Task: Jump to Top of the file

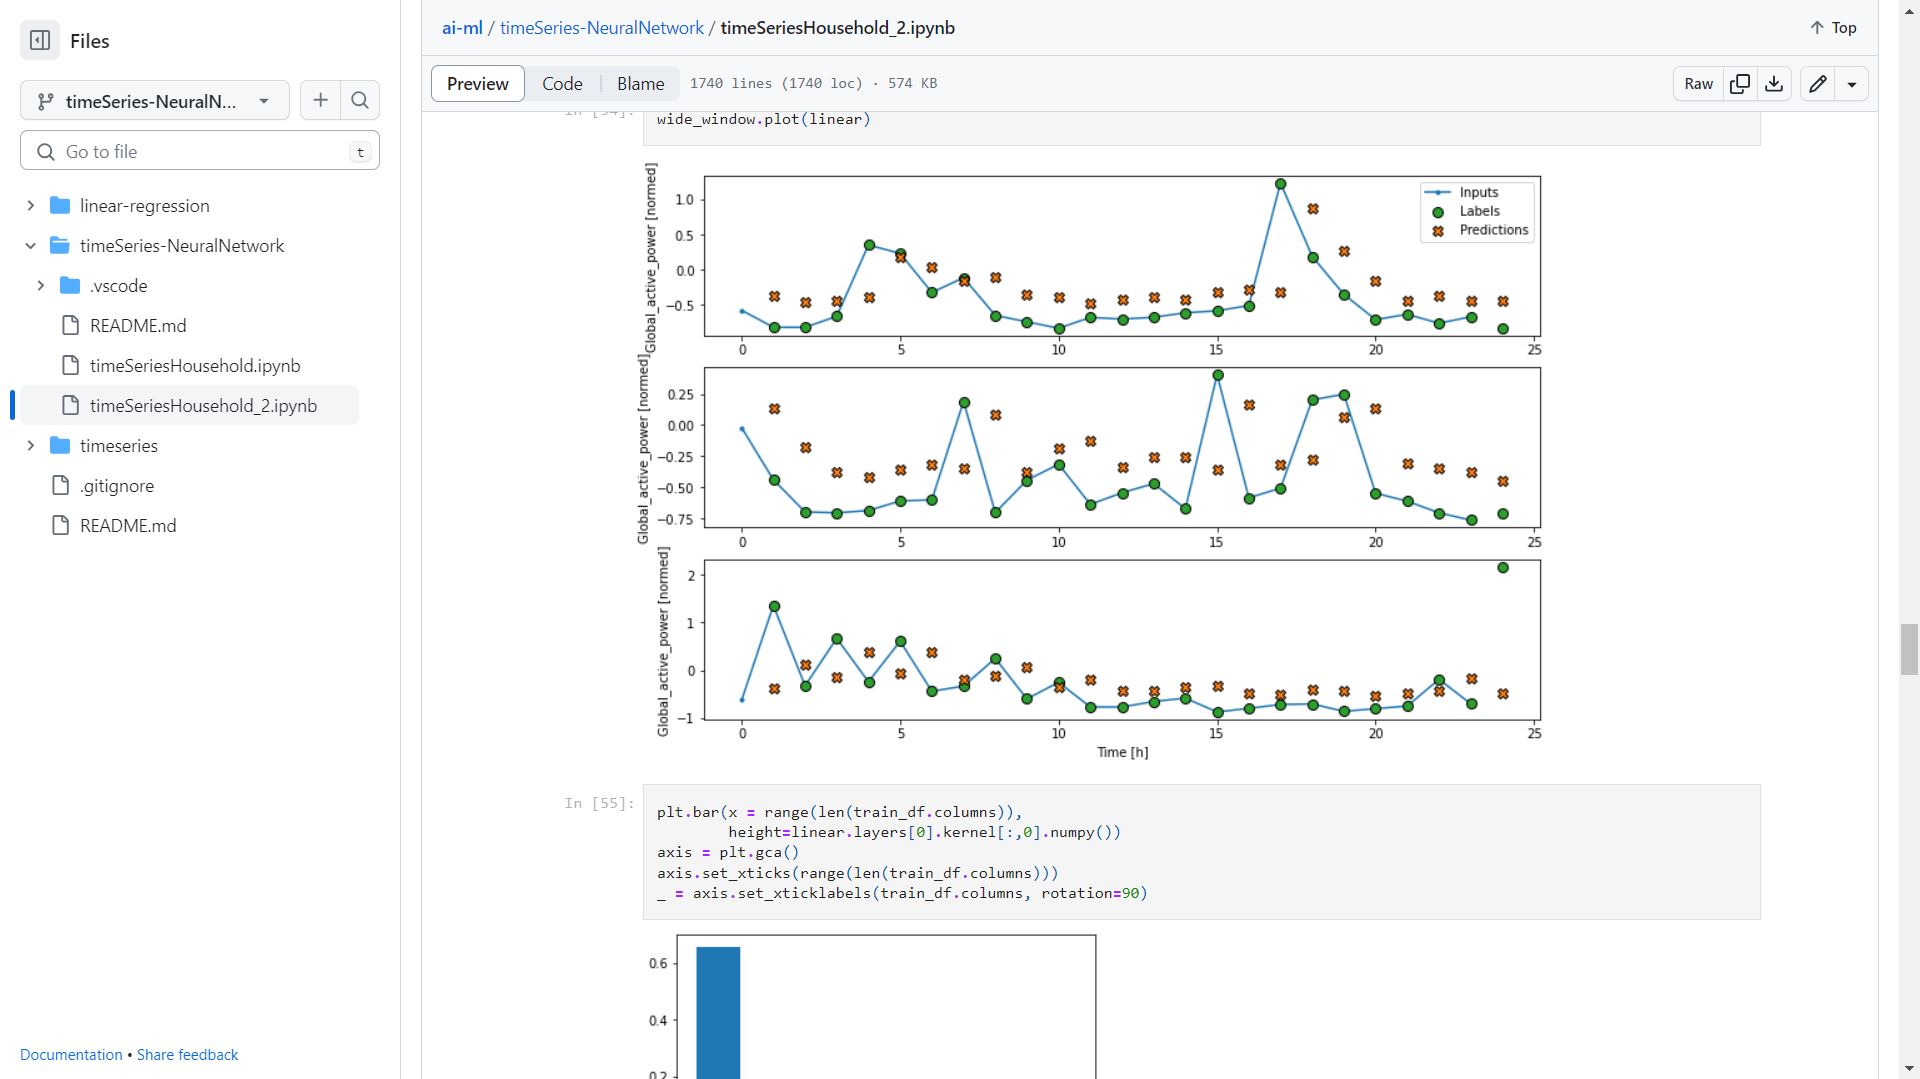Action: coord(1833,28)
